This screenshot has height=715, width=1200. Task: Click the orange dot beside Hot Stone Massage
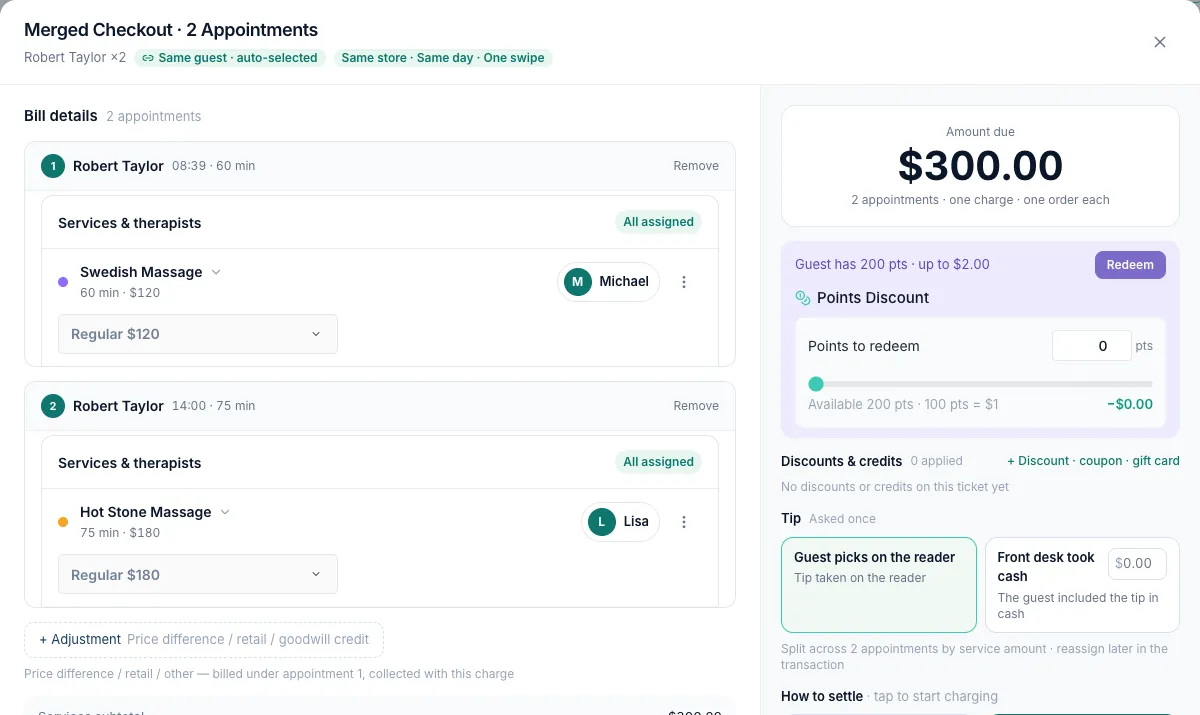(x=63, y=522)
